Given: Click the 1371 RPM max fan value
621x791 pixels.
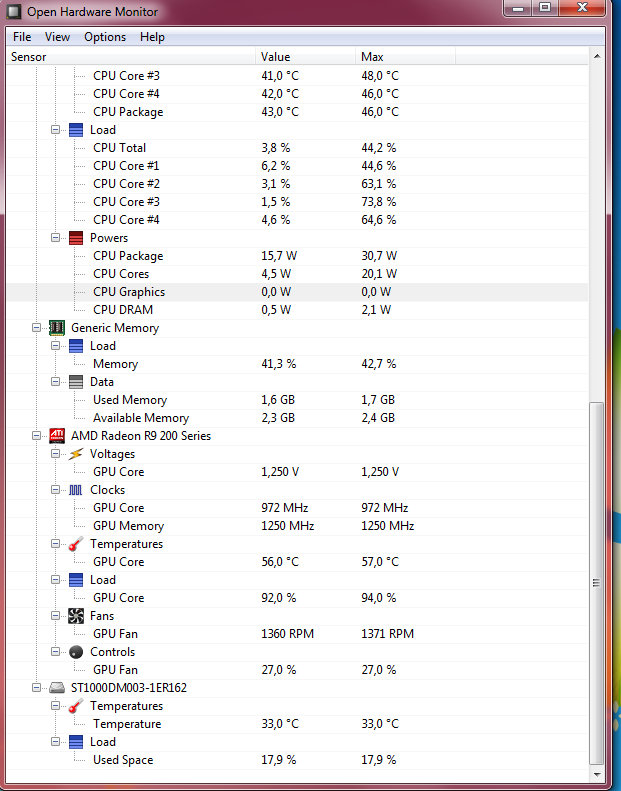Looking at the screenshot, I should (387, 634).
